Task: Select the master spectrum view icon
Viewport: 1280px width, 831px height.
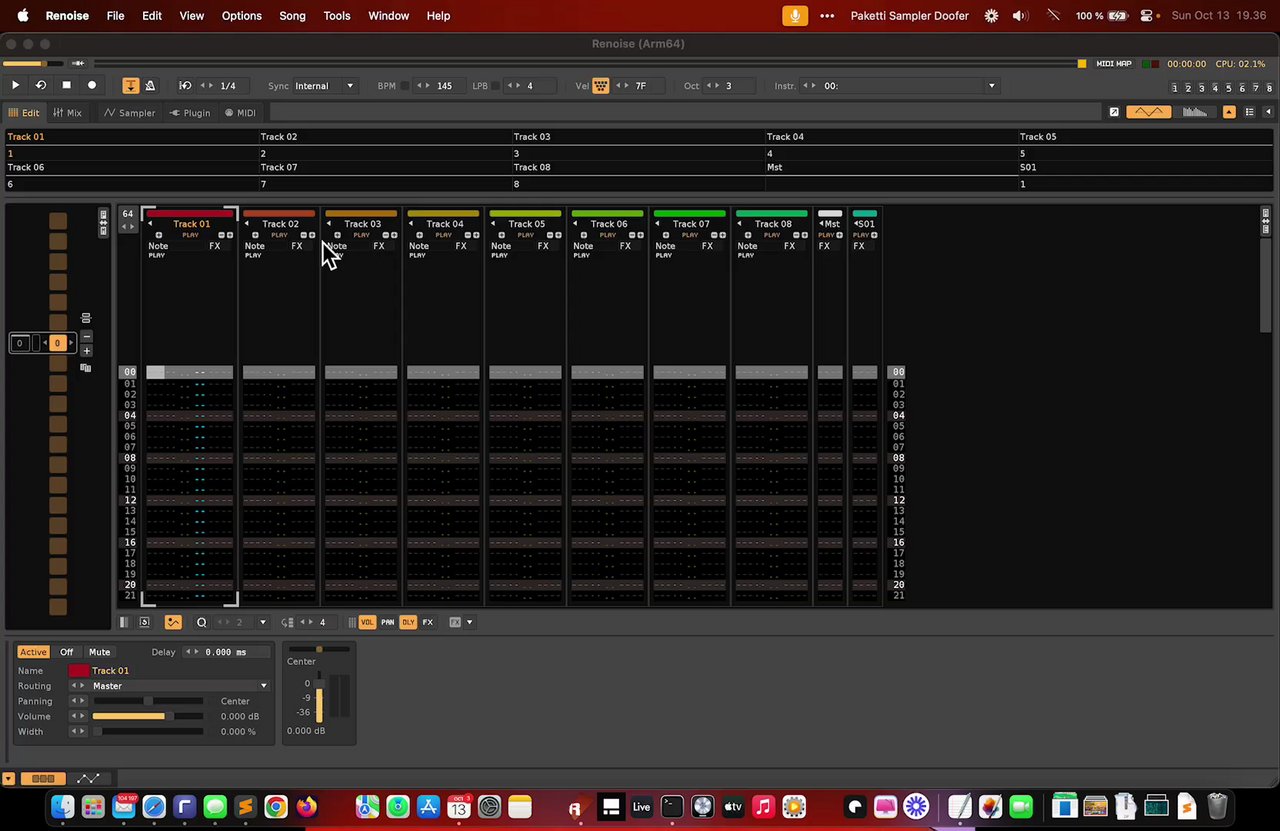Action: click(1194, 112)
